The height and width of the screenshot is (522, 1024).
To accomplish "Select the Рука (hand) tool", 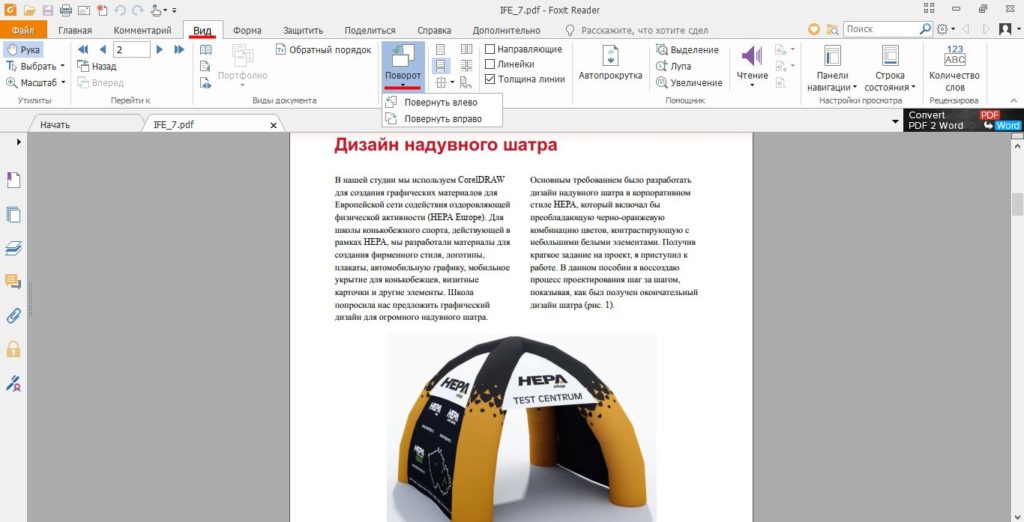I will [22, 50].
